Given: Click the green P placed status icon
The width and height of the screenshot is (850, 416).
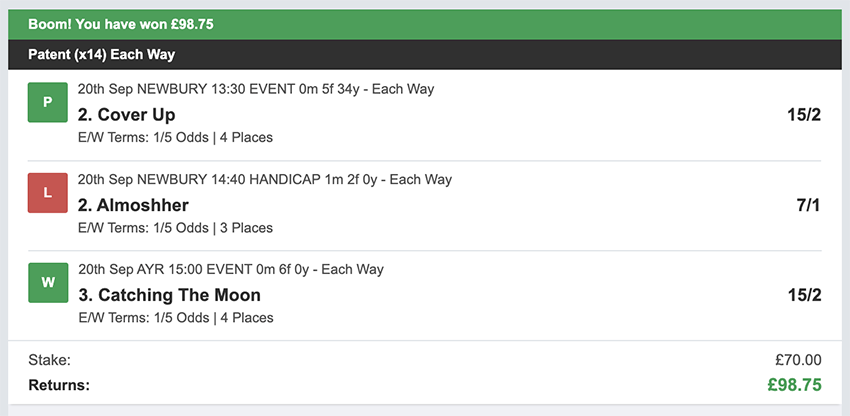Looking at the screenshot, I should [47, 103].
